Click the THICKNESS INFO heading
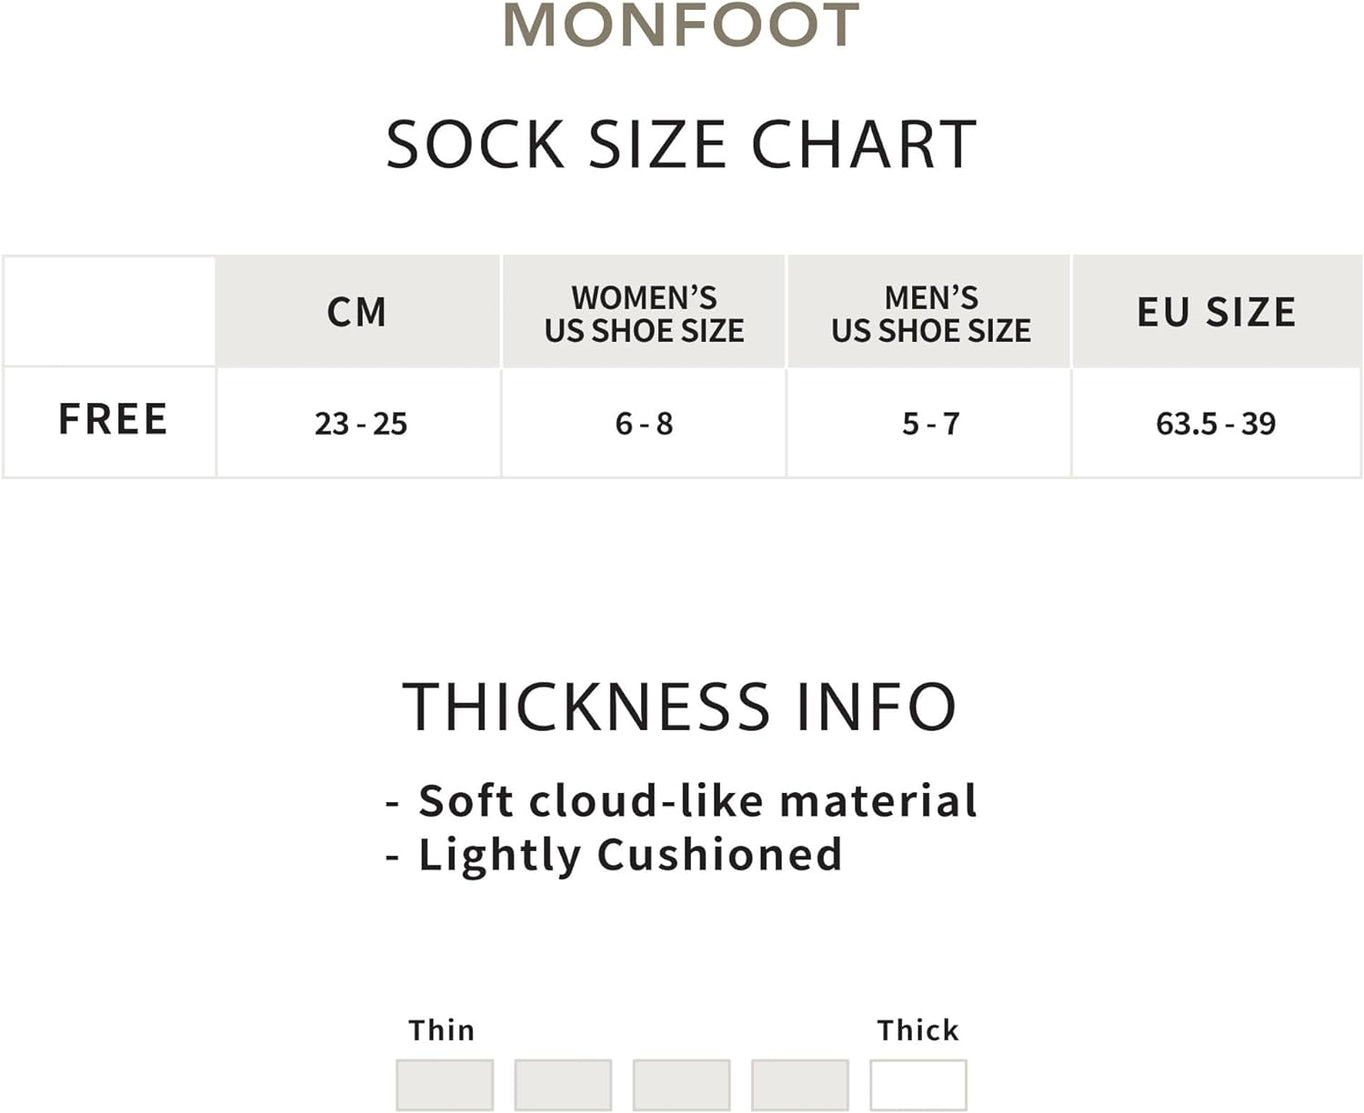The height and width of the screenshot is (1113, 1364). [x=680, y=707]
